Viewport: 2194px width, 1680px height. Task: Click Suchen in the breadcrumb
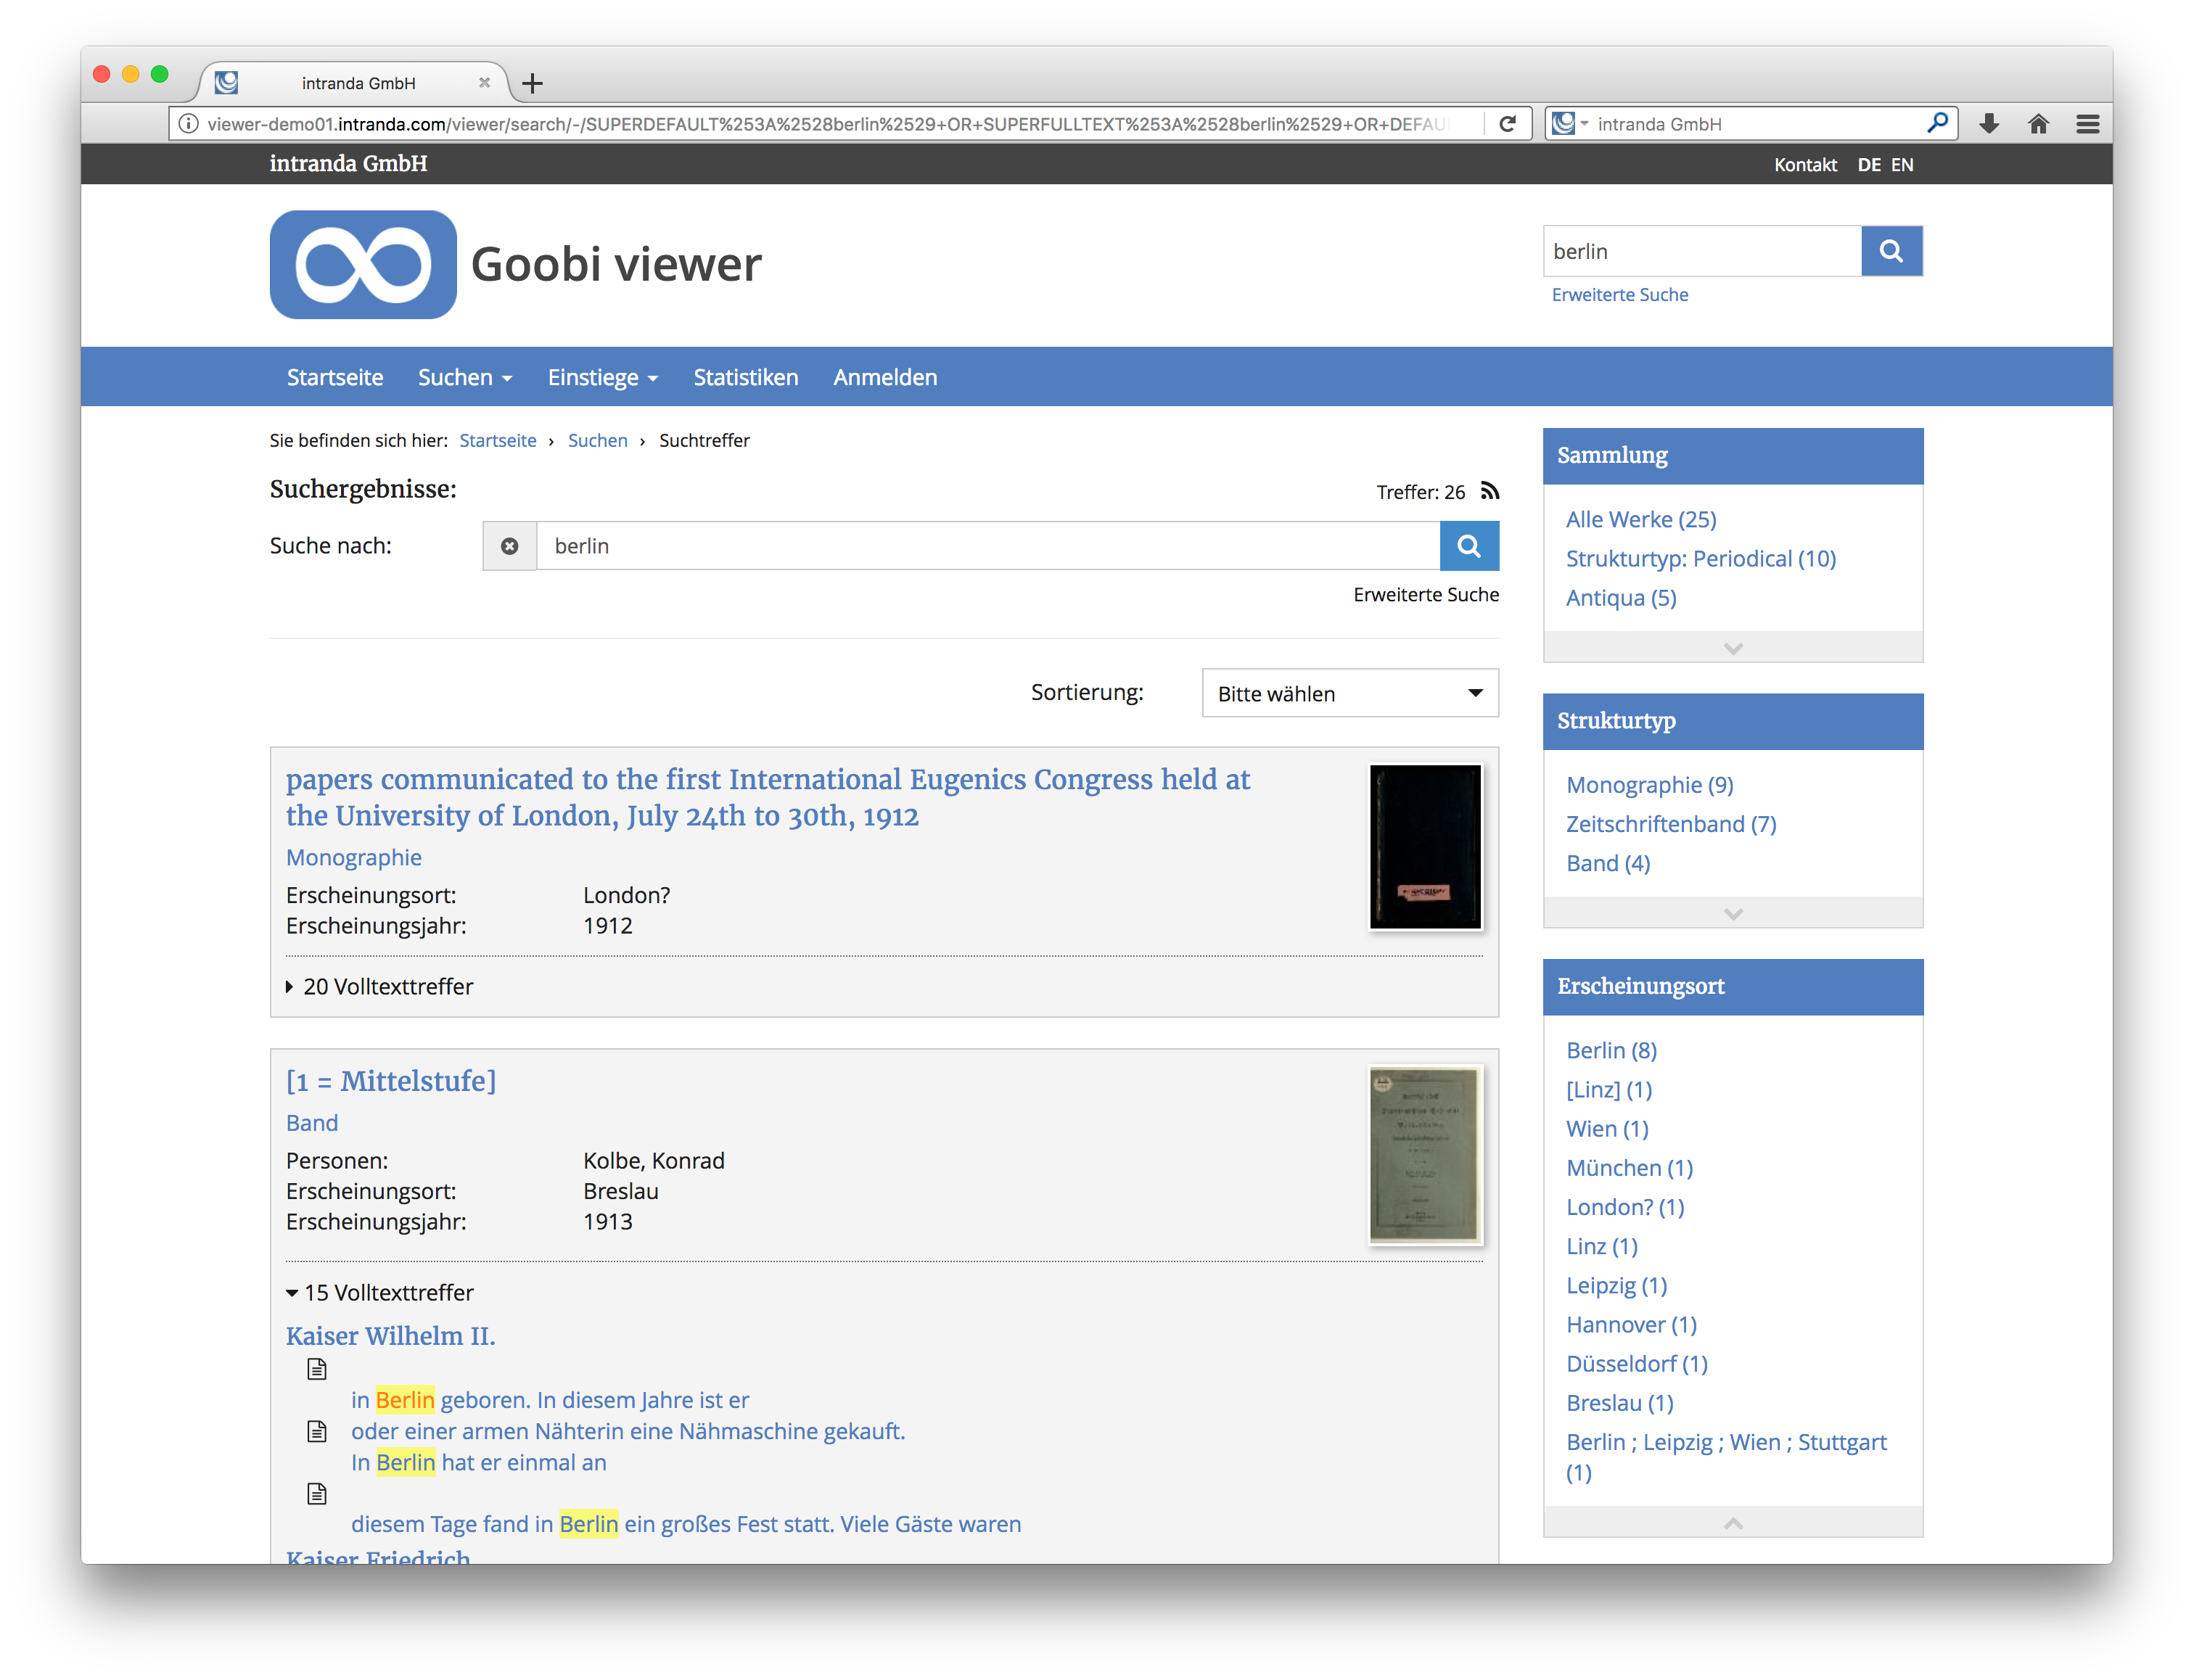(598, 440)
